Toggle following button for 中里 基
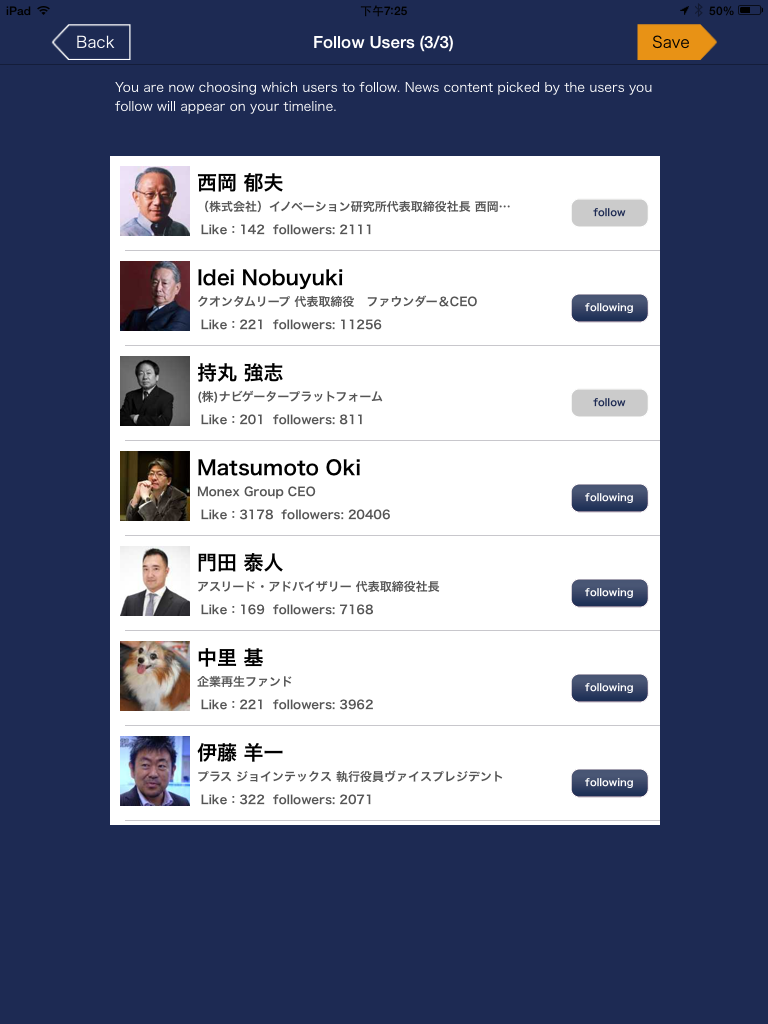Viewport: 768px width, 1024px height. (x=609, y=688)
